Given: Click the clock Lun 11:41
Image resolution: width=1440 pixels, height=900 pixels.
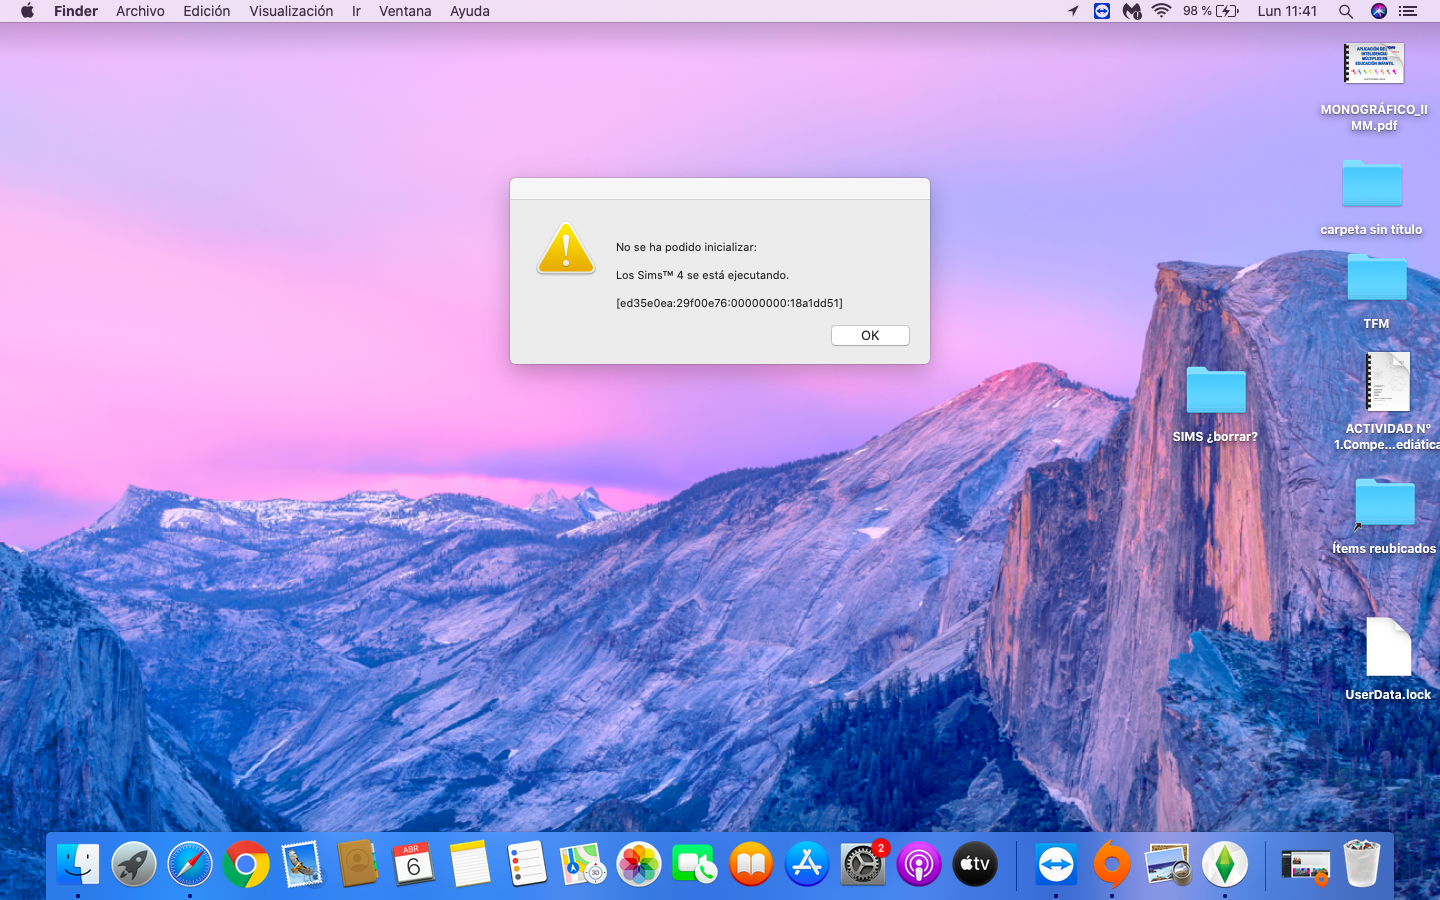Looking at the screenshot, I should click(x=1287, y=11).
